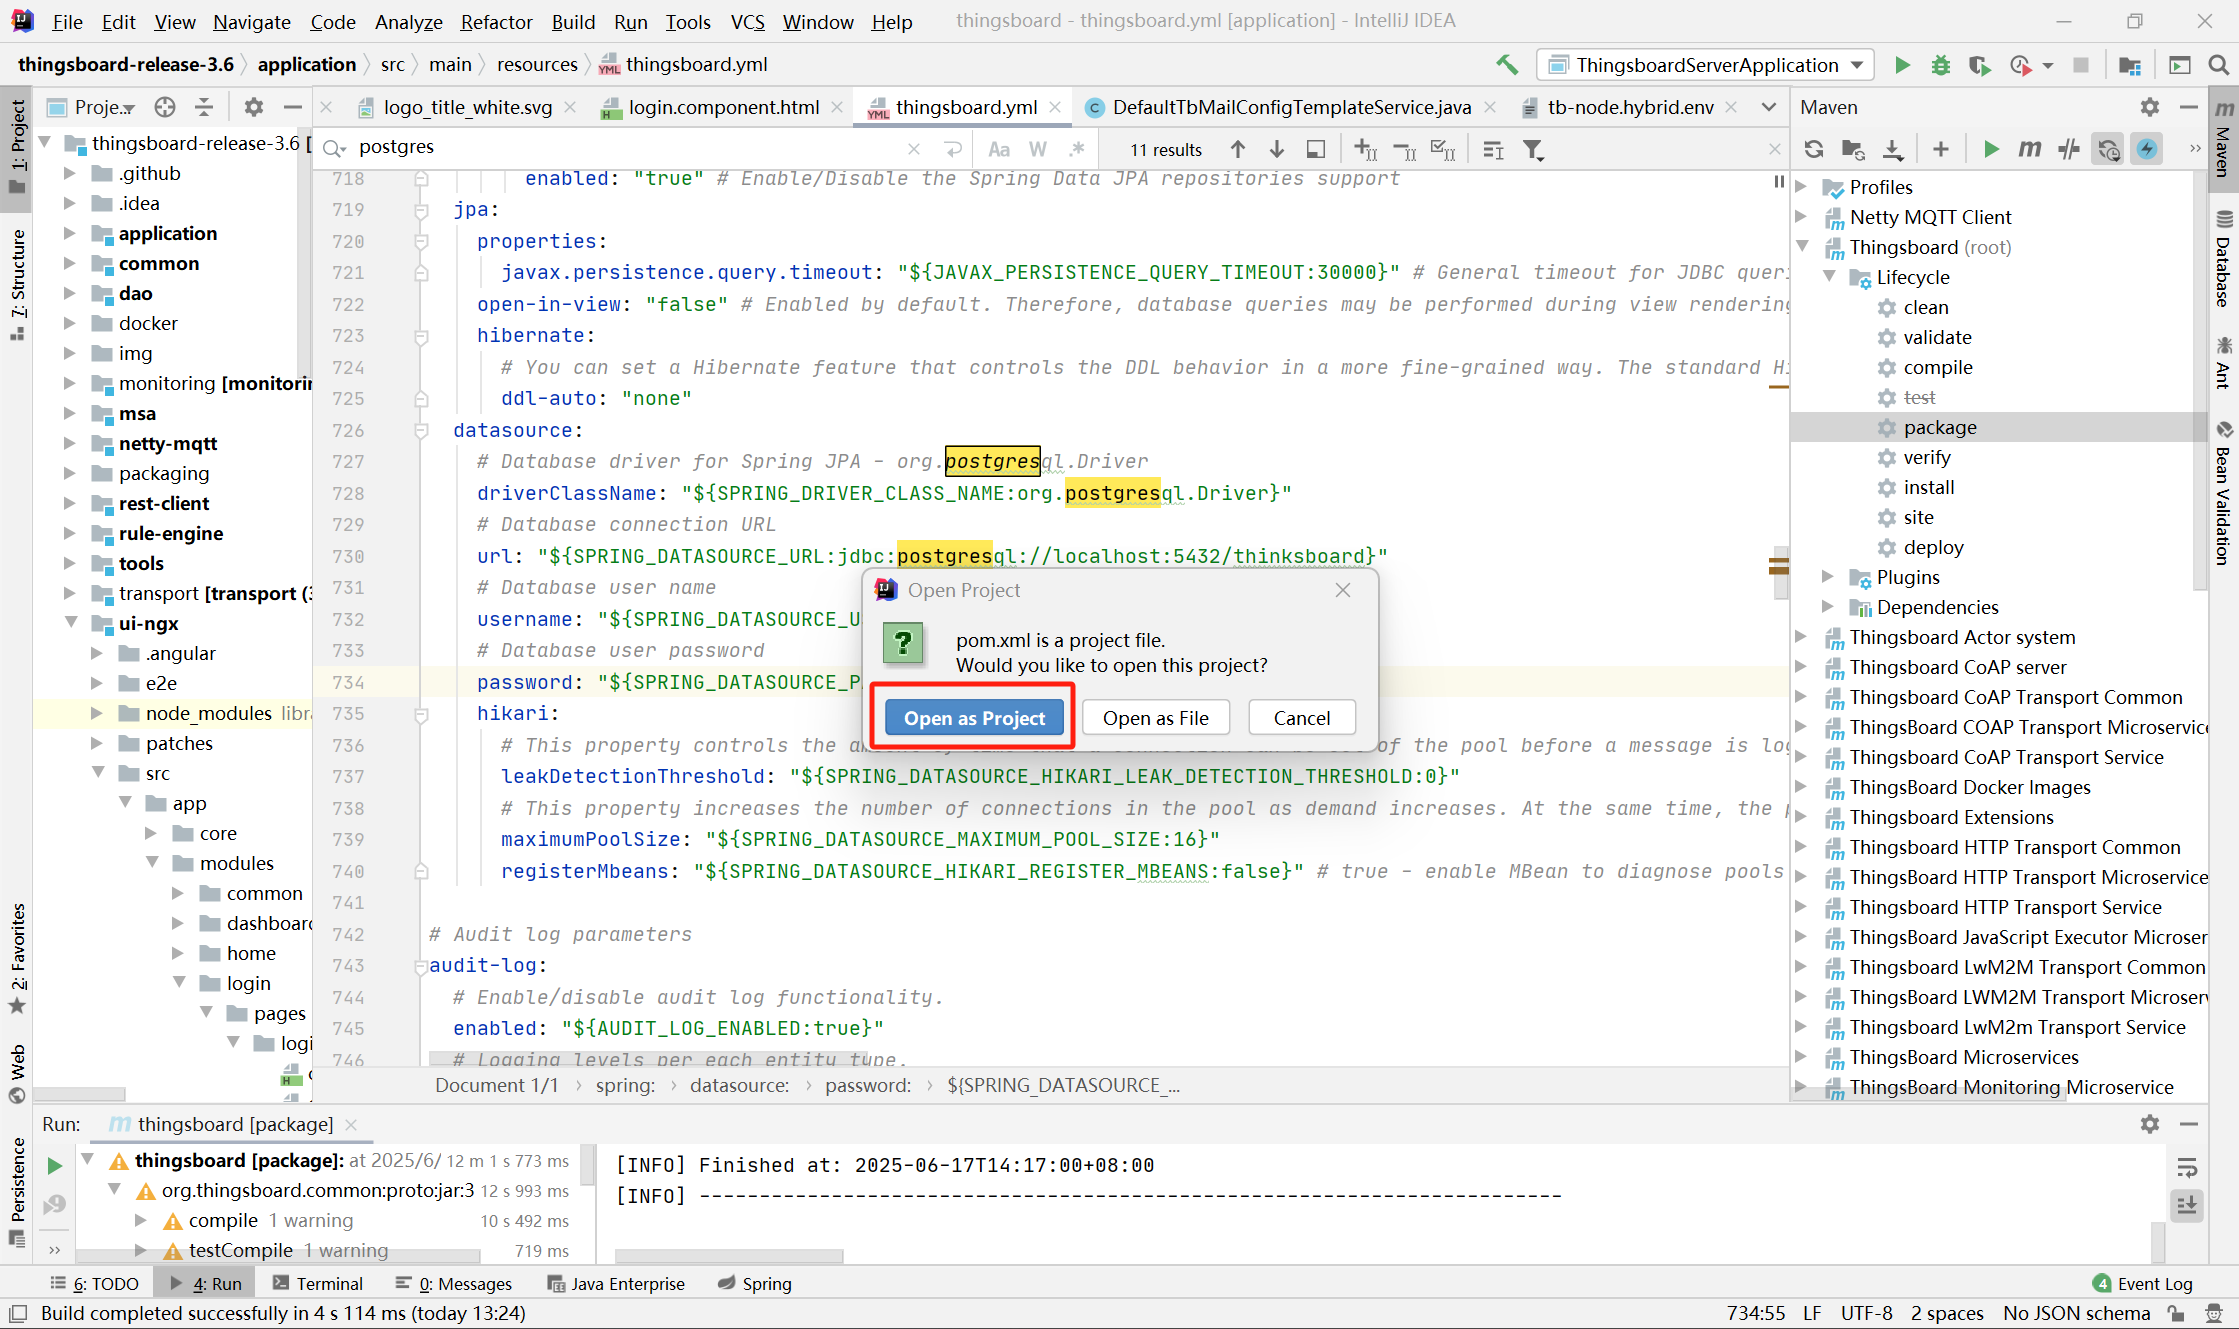Open the VCS menu
Screen dimensions: 2239x1329
747,21
